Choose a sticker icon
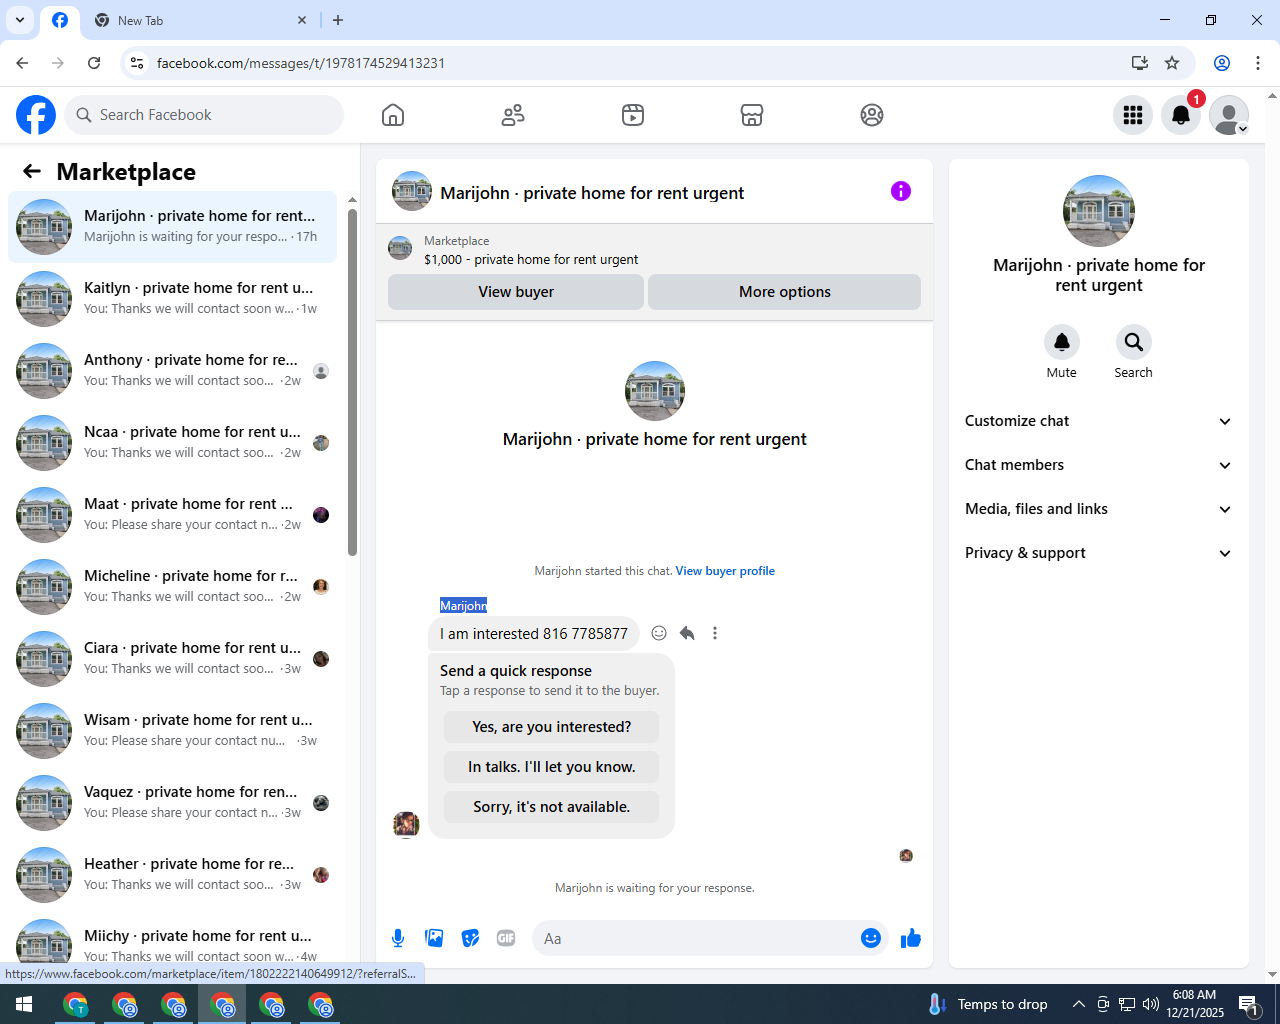The height and width of the screenshot is (1024, 1280). tap(470, 938)
